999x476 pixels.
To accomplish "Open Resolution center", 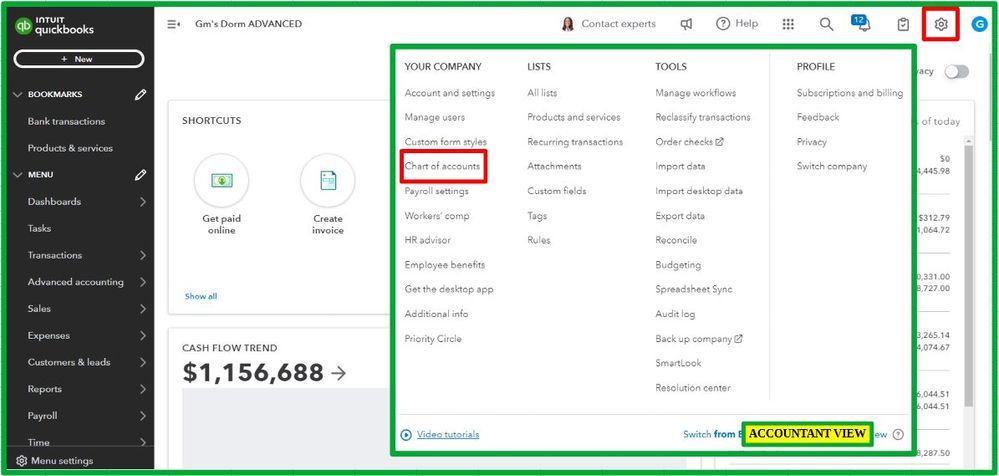I will pos(693,388).
